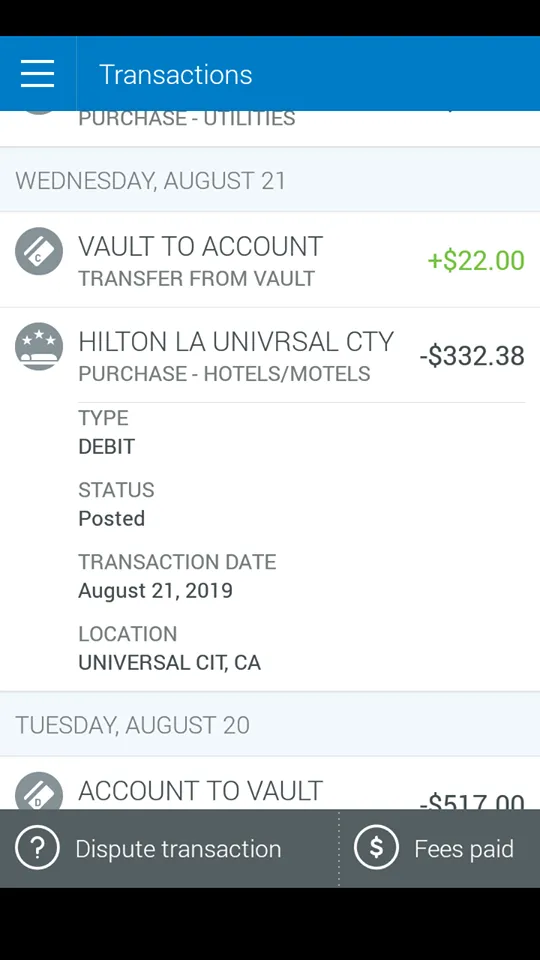Tap the Transactions header title
This screenshot has width=540, height=960.
pos(176,75)
